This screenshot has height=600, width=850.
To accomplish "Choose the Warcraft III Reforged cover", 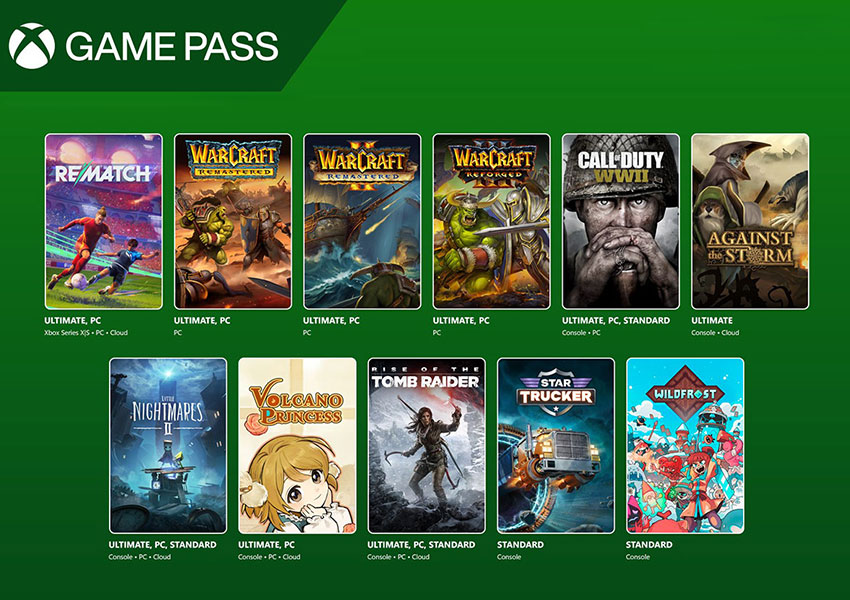I will click(492, 222).
